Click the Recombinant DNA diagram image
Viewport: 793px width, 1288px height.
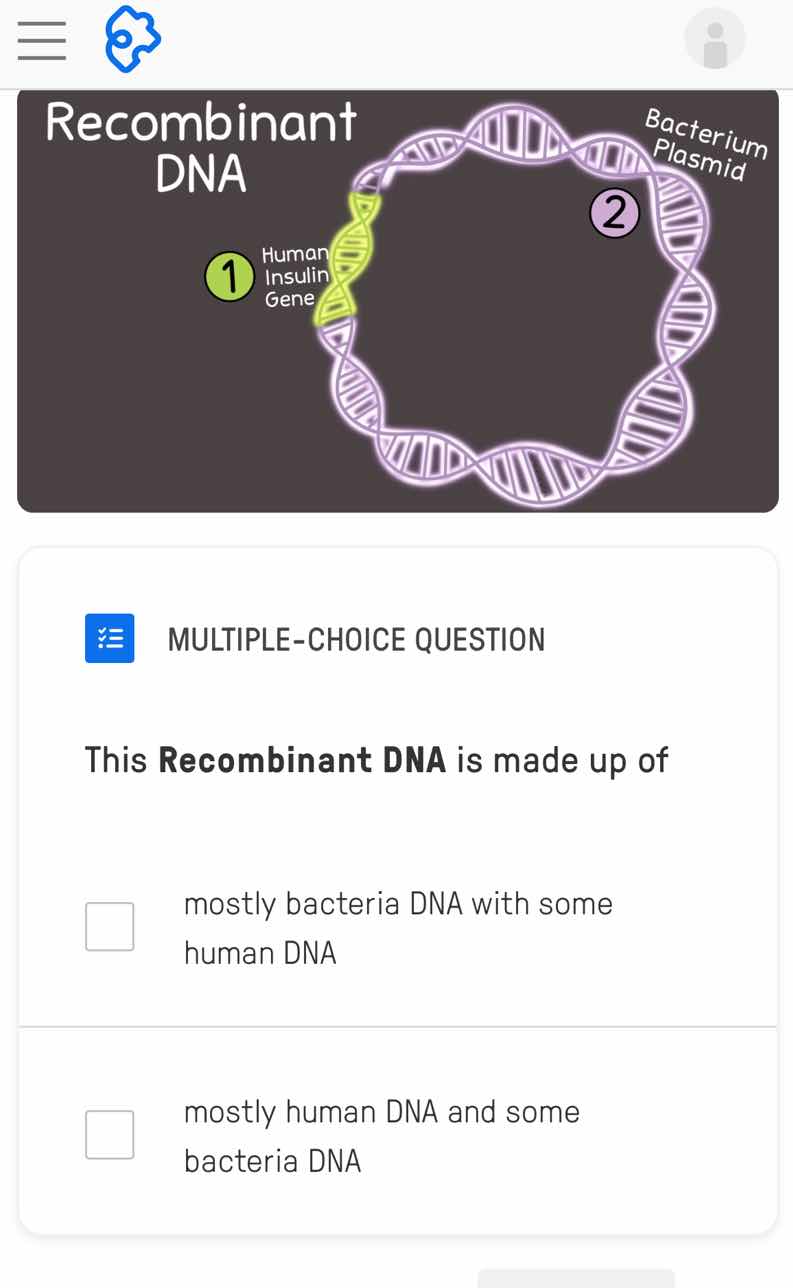point(398,300)
